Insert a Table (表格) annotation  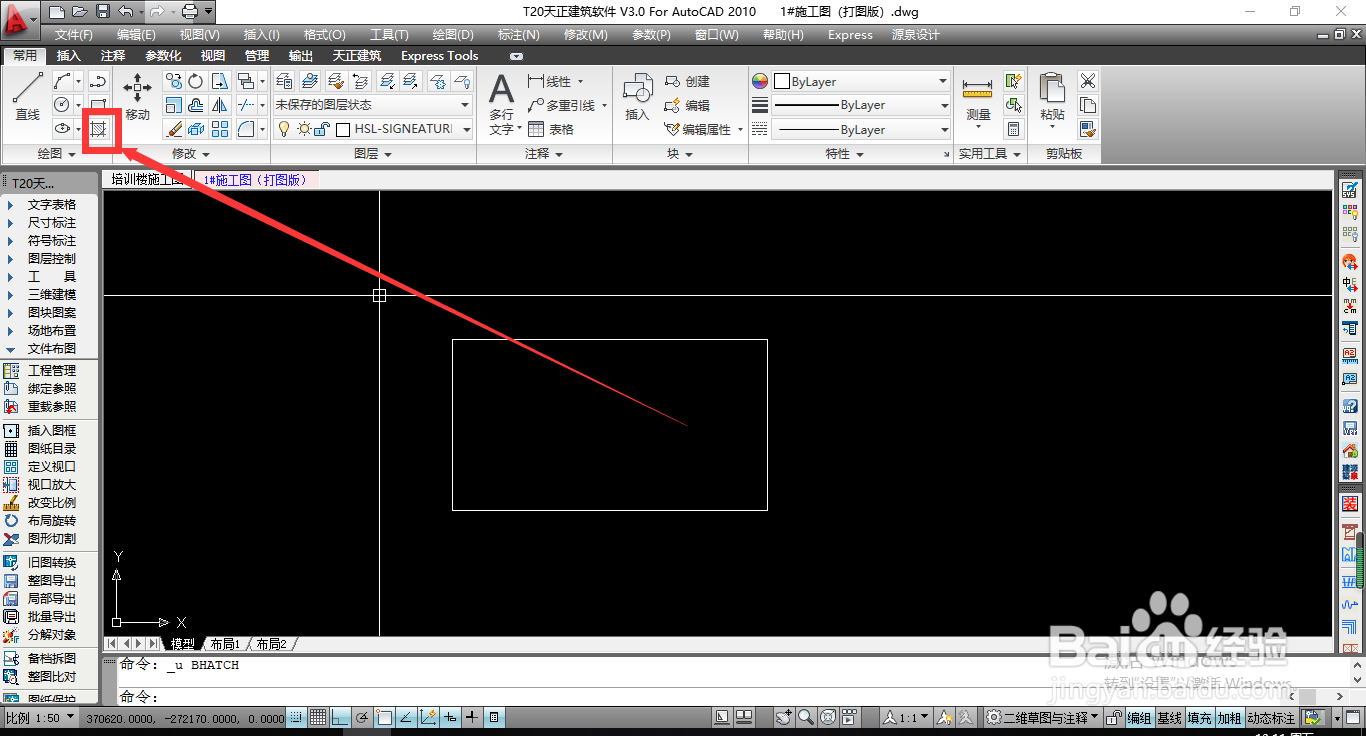(x=551, y=129)
